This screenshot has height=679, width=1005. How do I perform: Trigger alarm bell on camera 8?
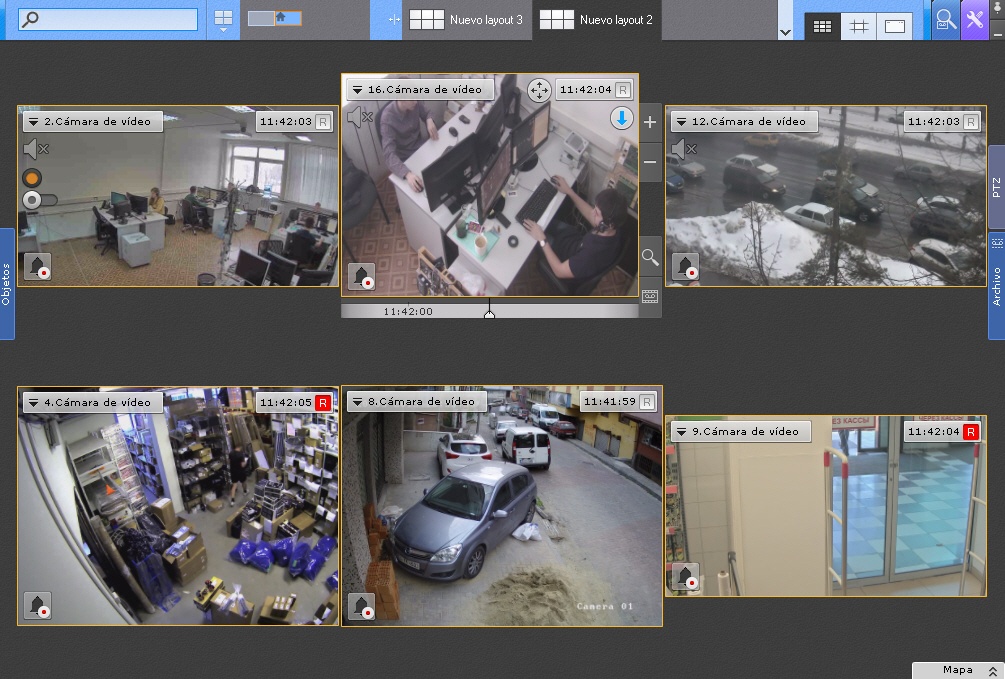pyautogui.click(x=361, y=606)
